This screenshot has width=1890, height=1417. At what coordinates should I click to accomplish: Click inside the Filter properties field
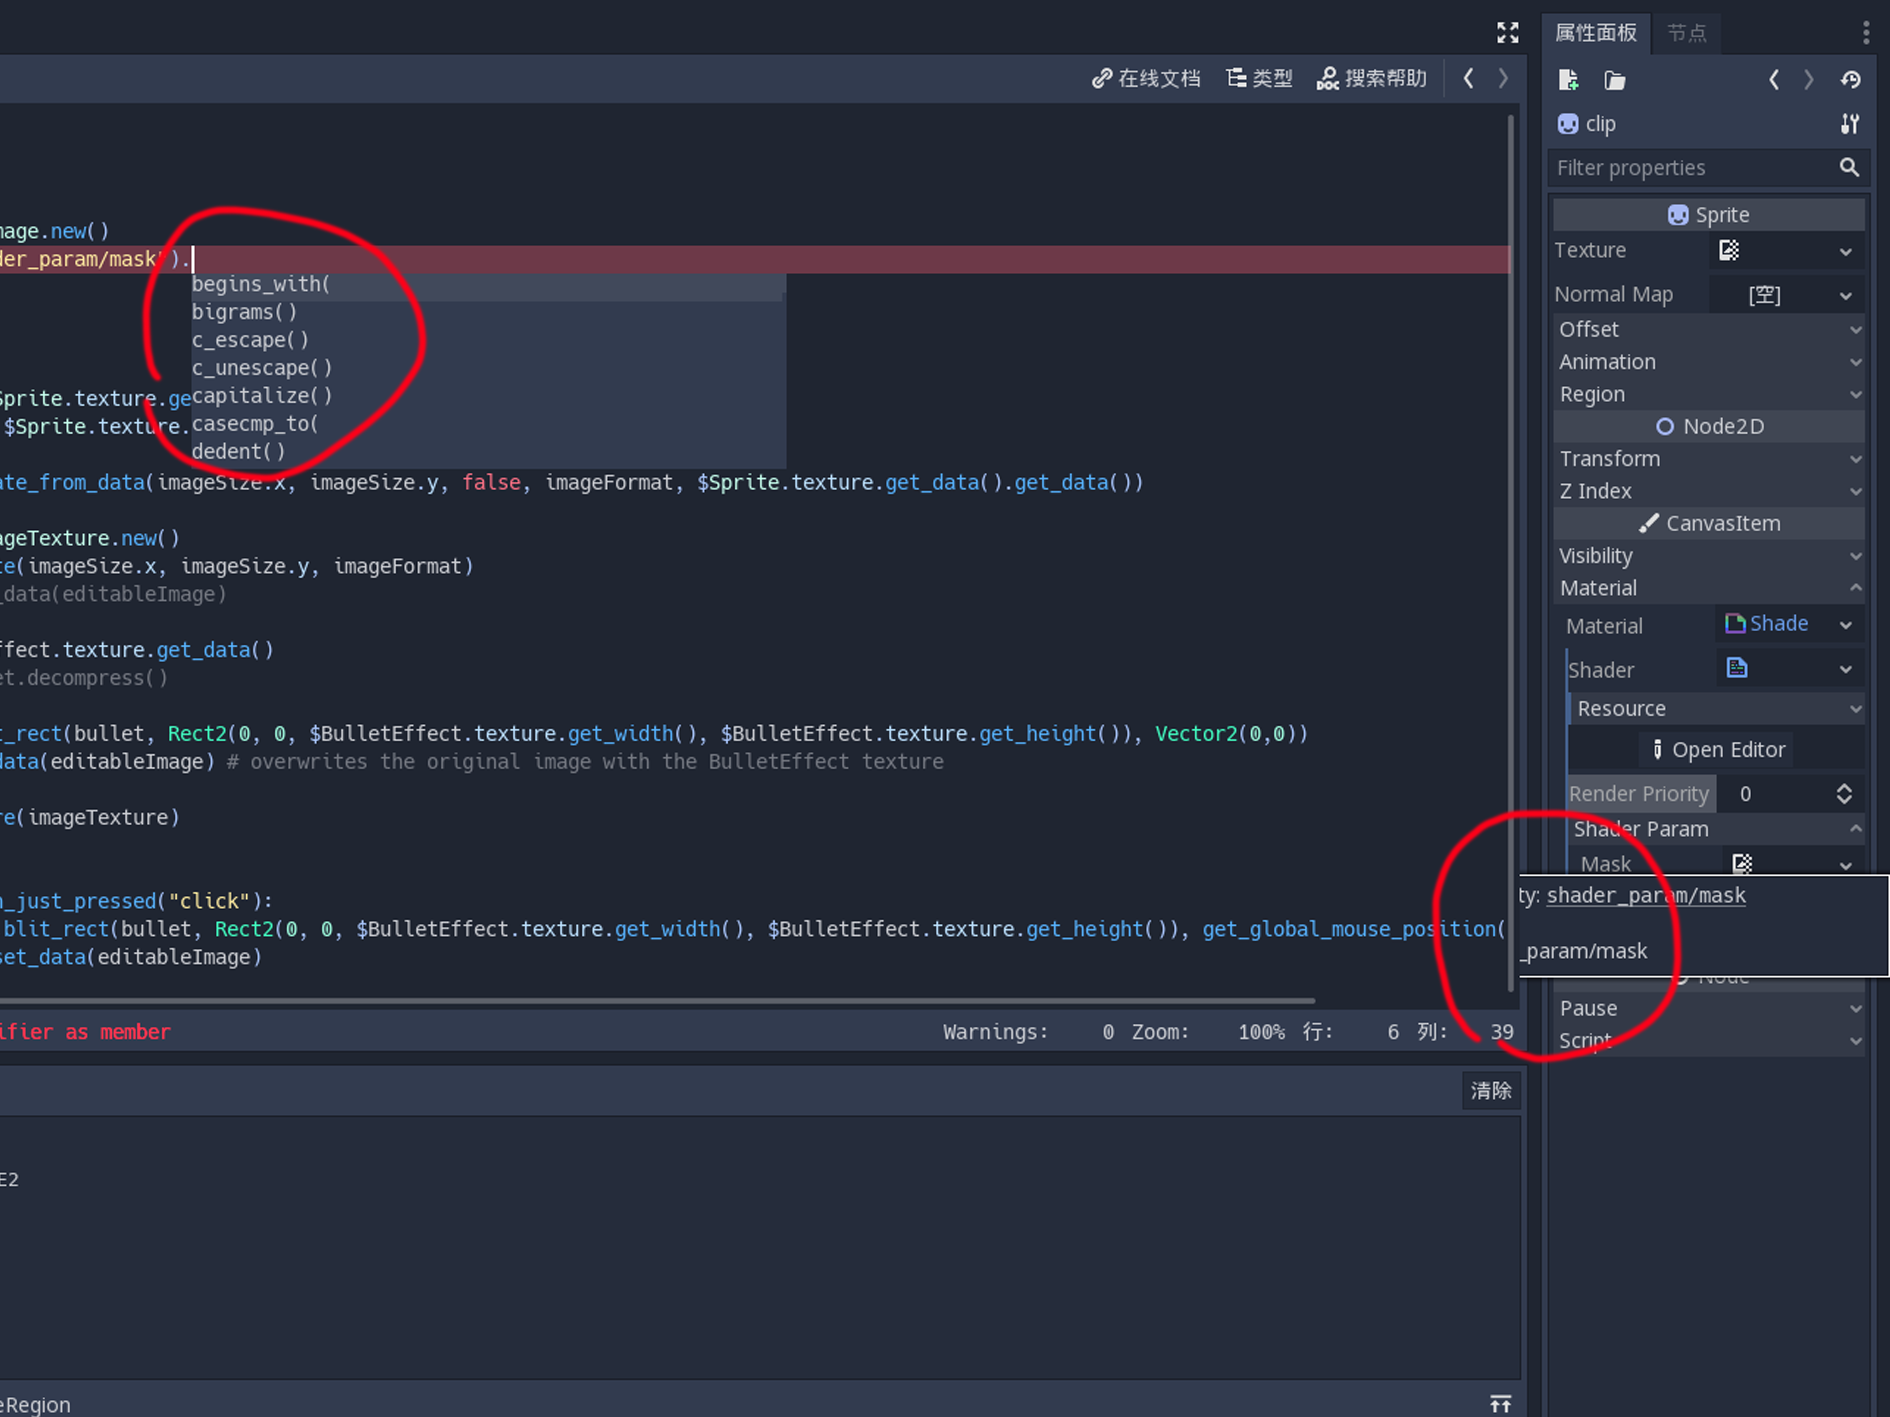coord(1700,167)
